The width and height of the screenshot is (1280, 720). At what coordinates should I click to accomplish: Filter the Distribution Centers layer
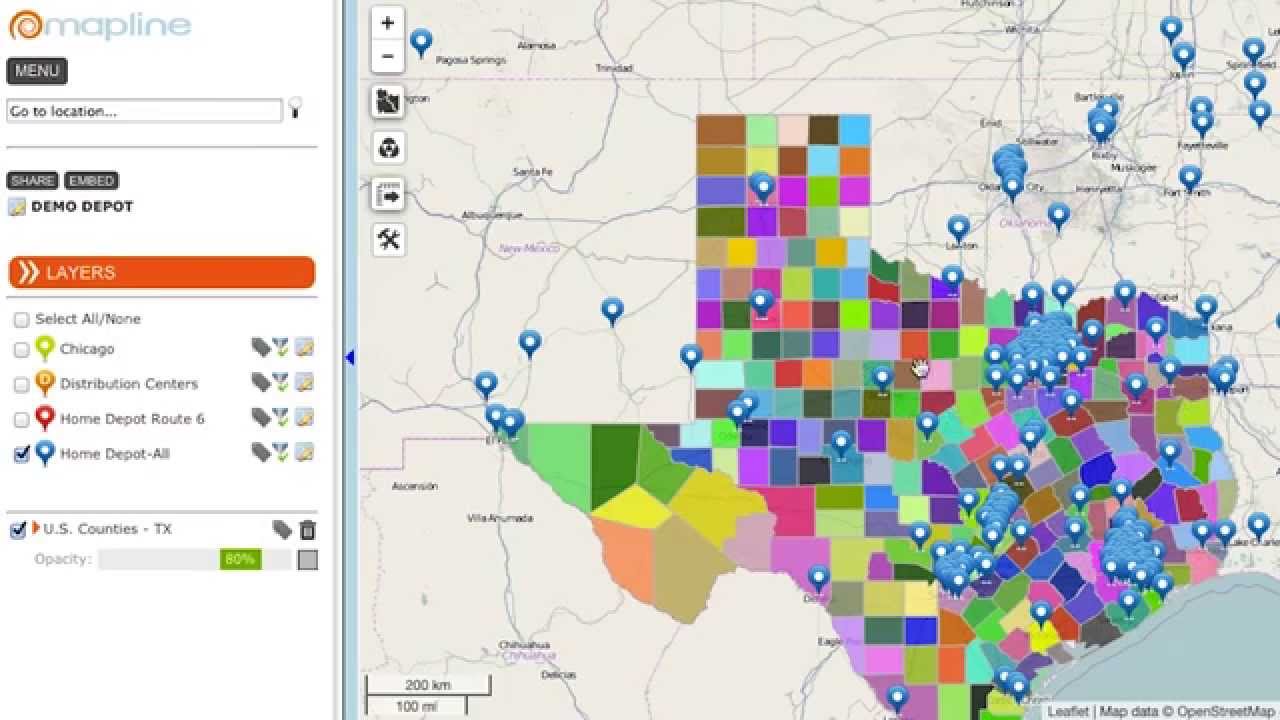coord(281,382)
